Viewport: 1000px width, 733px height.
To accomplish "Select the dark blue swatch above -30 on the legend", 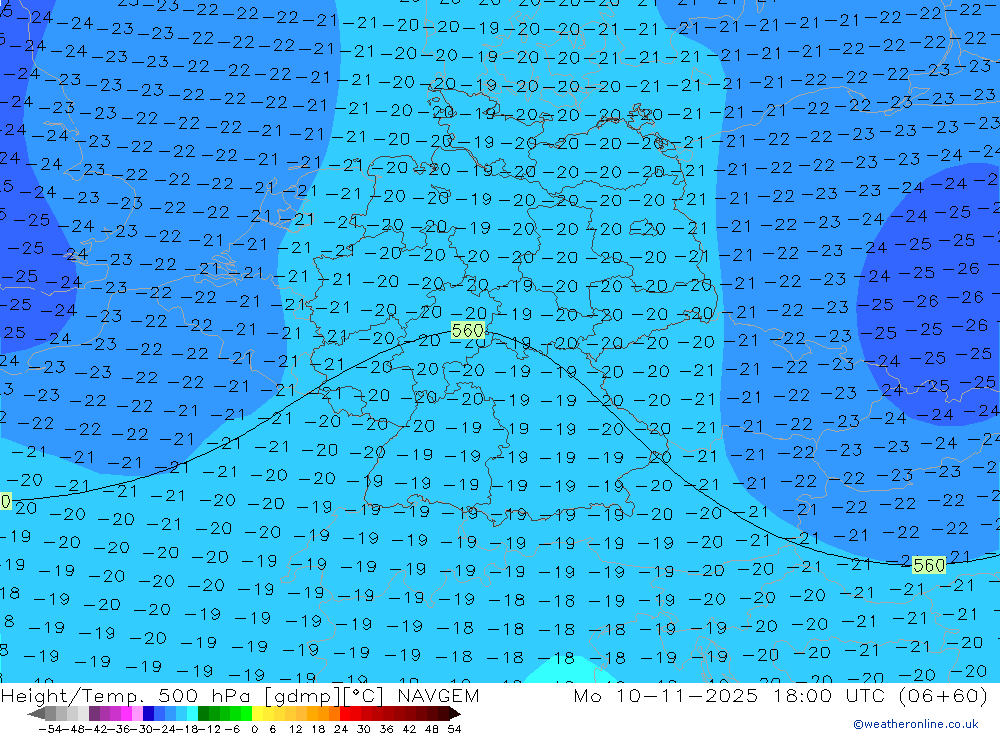I will (x=148, y=714).
